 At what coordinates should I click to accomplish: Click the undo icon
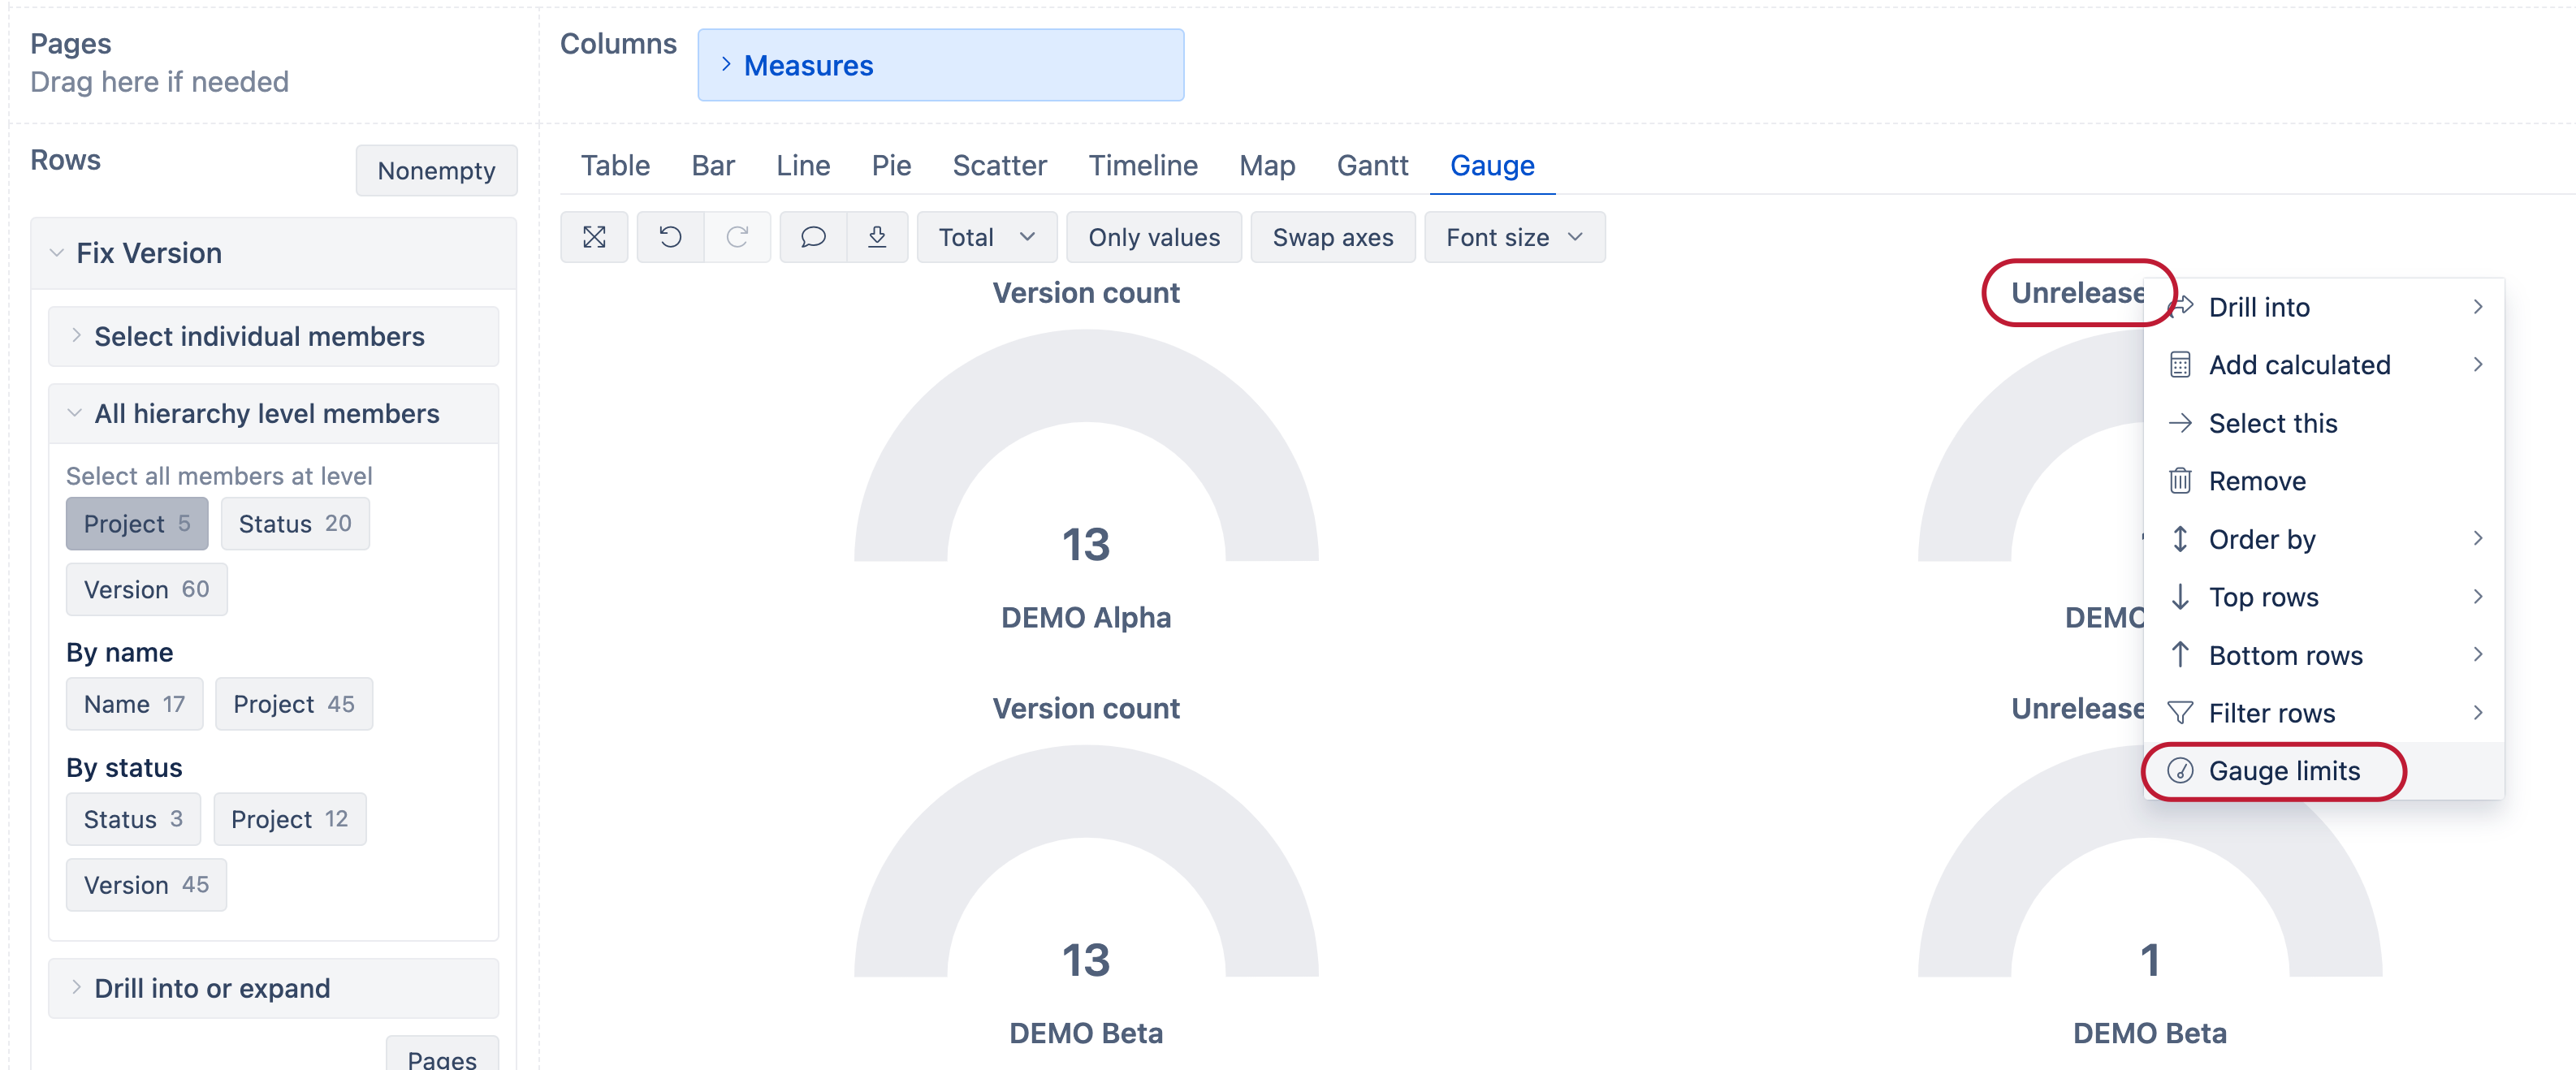670,237
